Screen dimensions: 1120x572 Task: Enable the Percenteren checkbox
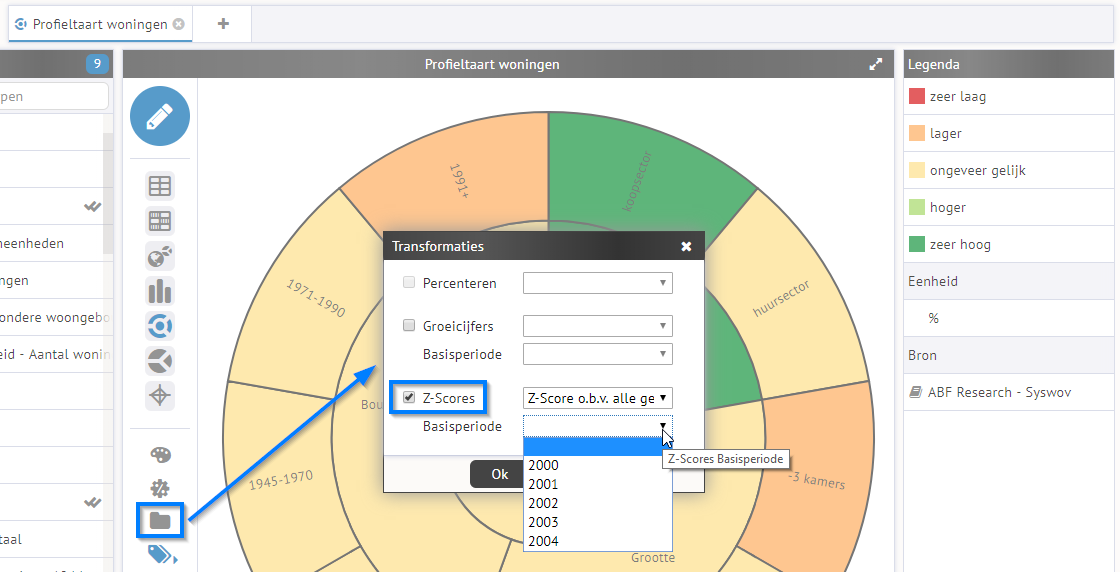click(x=409, y=283)
